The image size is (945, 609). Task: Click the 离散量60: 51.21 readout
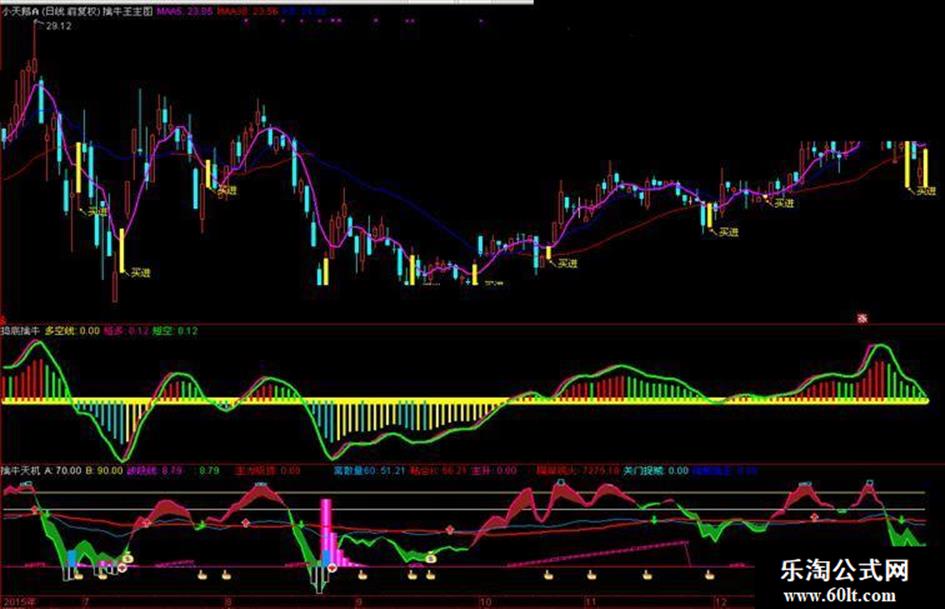click(369, 470)
